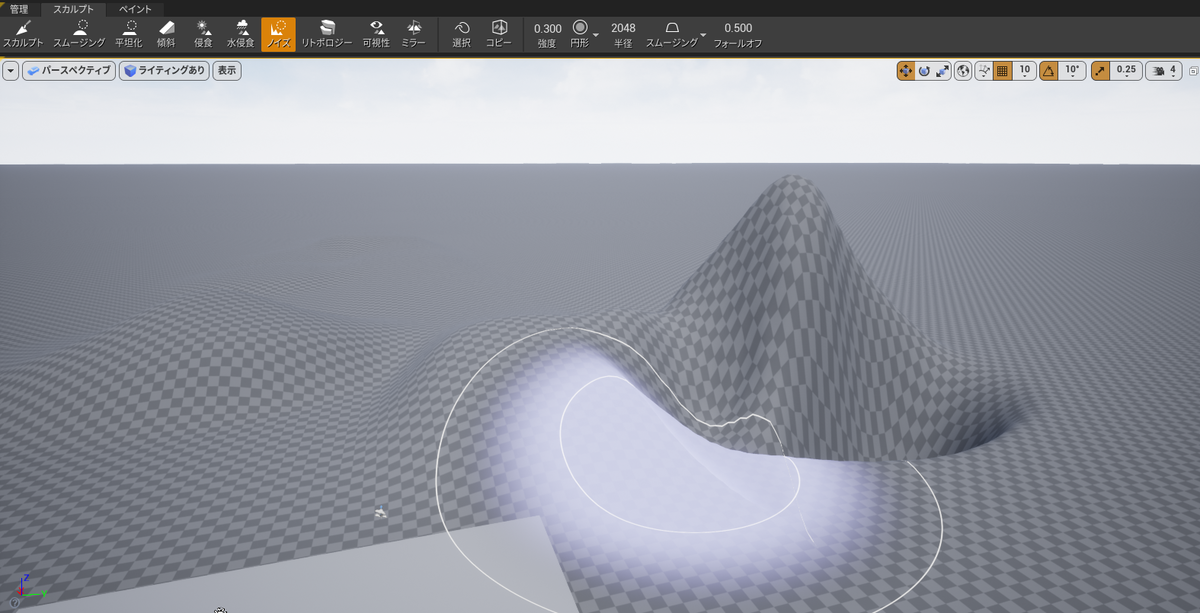Open the パースペクティブ view mode menu
Screen dimensions: 1200x613
coord(67,71)
